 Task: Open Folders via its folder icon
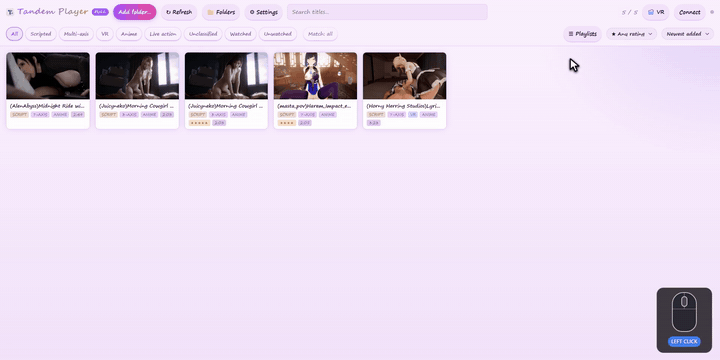(x=210, y=12)
